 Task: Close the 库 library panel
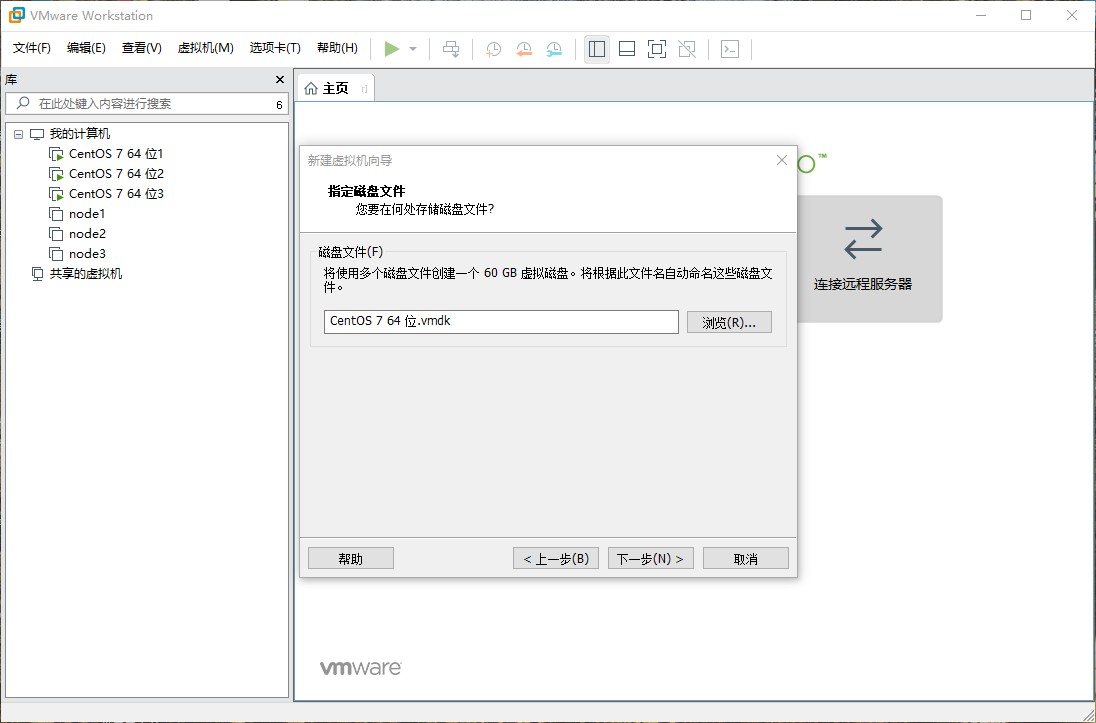pos(280,80)
